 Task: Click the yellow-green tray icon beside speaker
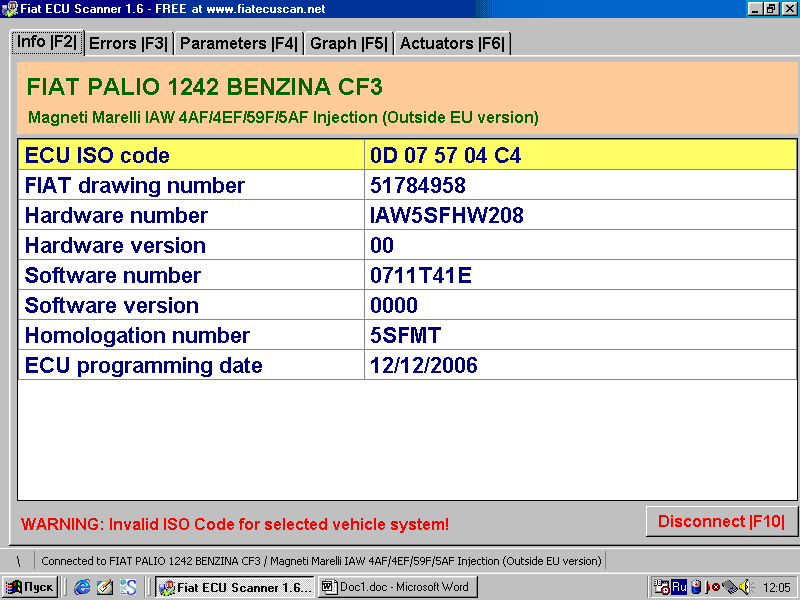click(730, 587)
